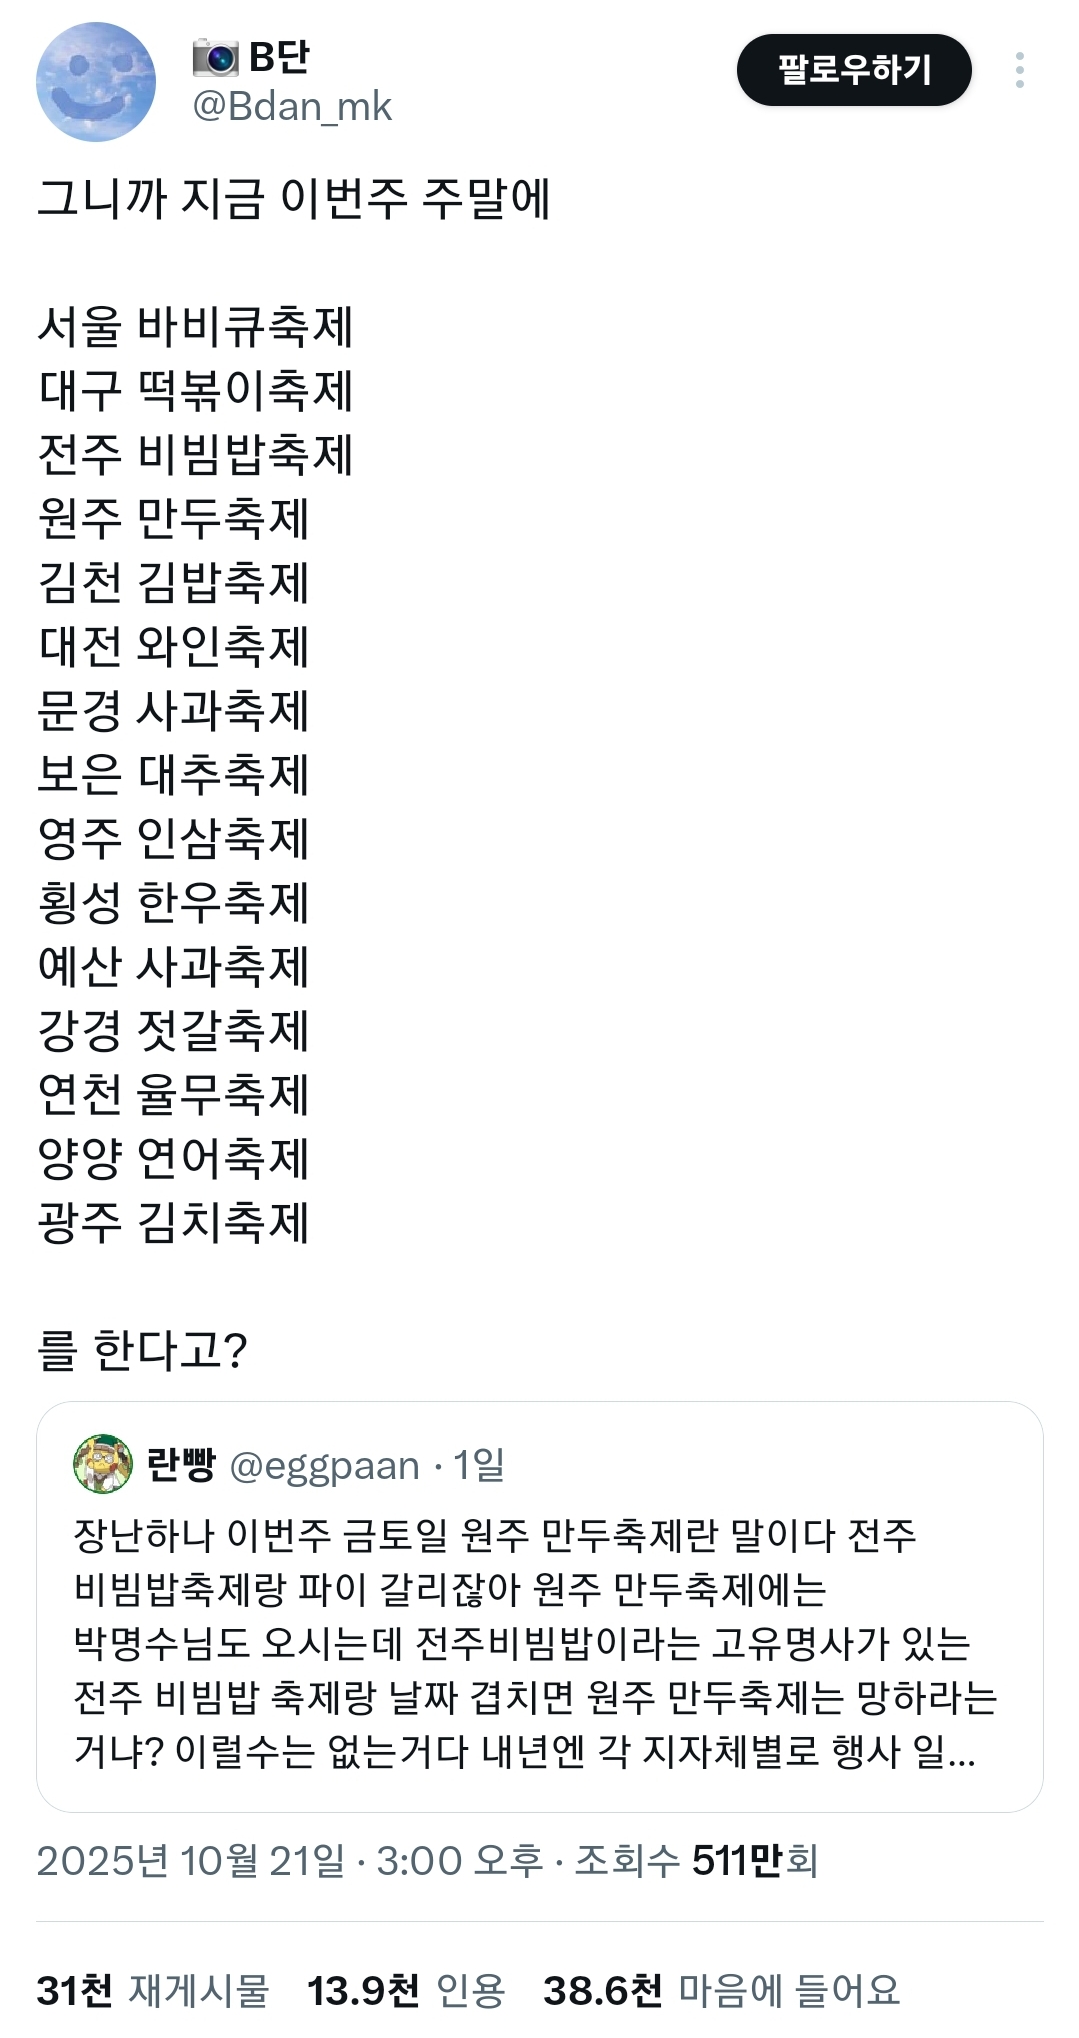
Task: Open the 38.6천 마음에 들어요 likes list
Action: [x=721, y=1990]
